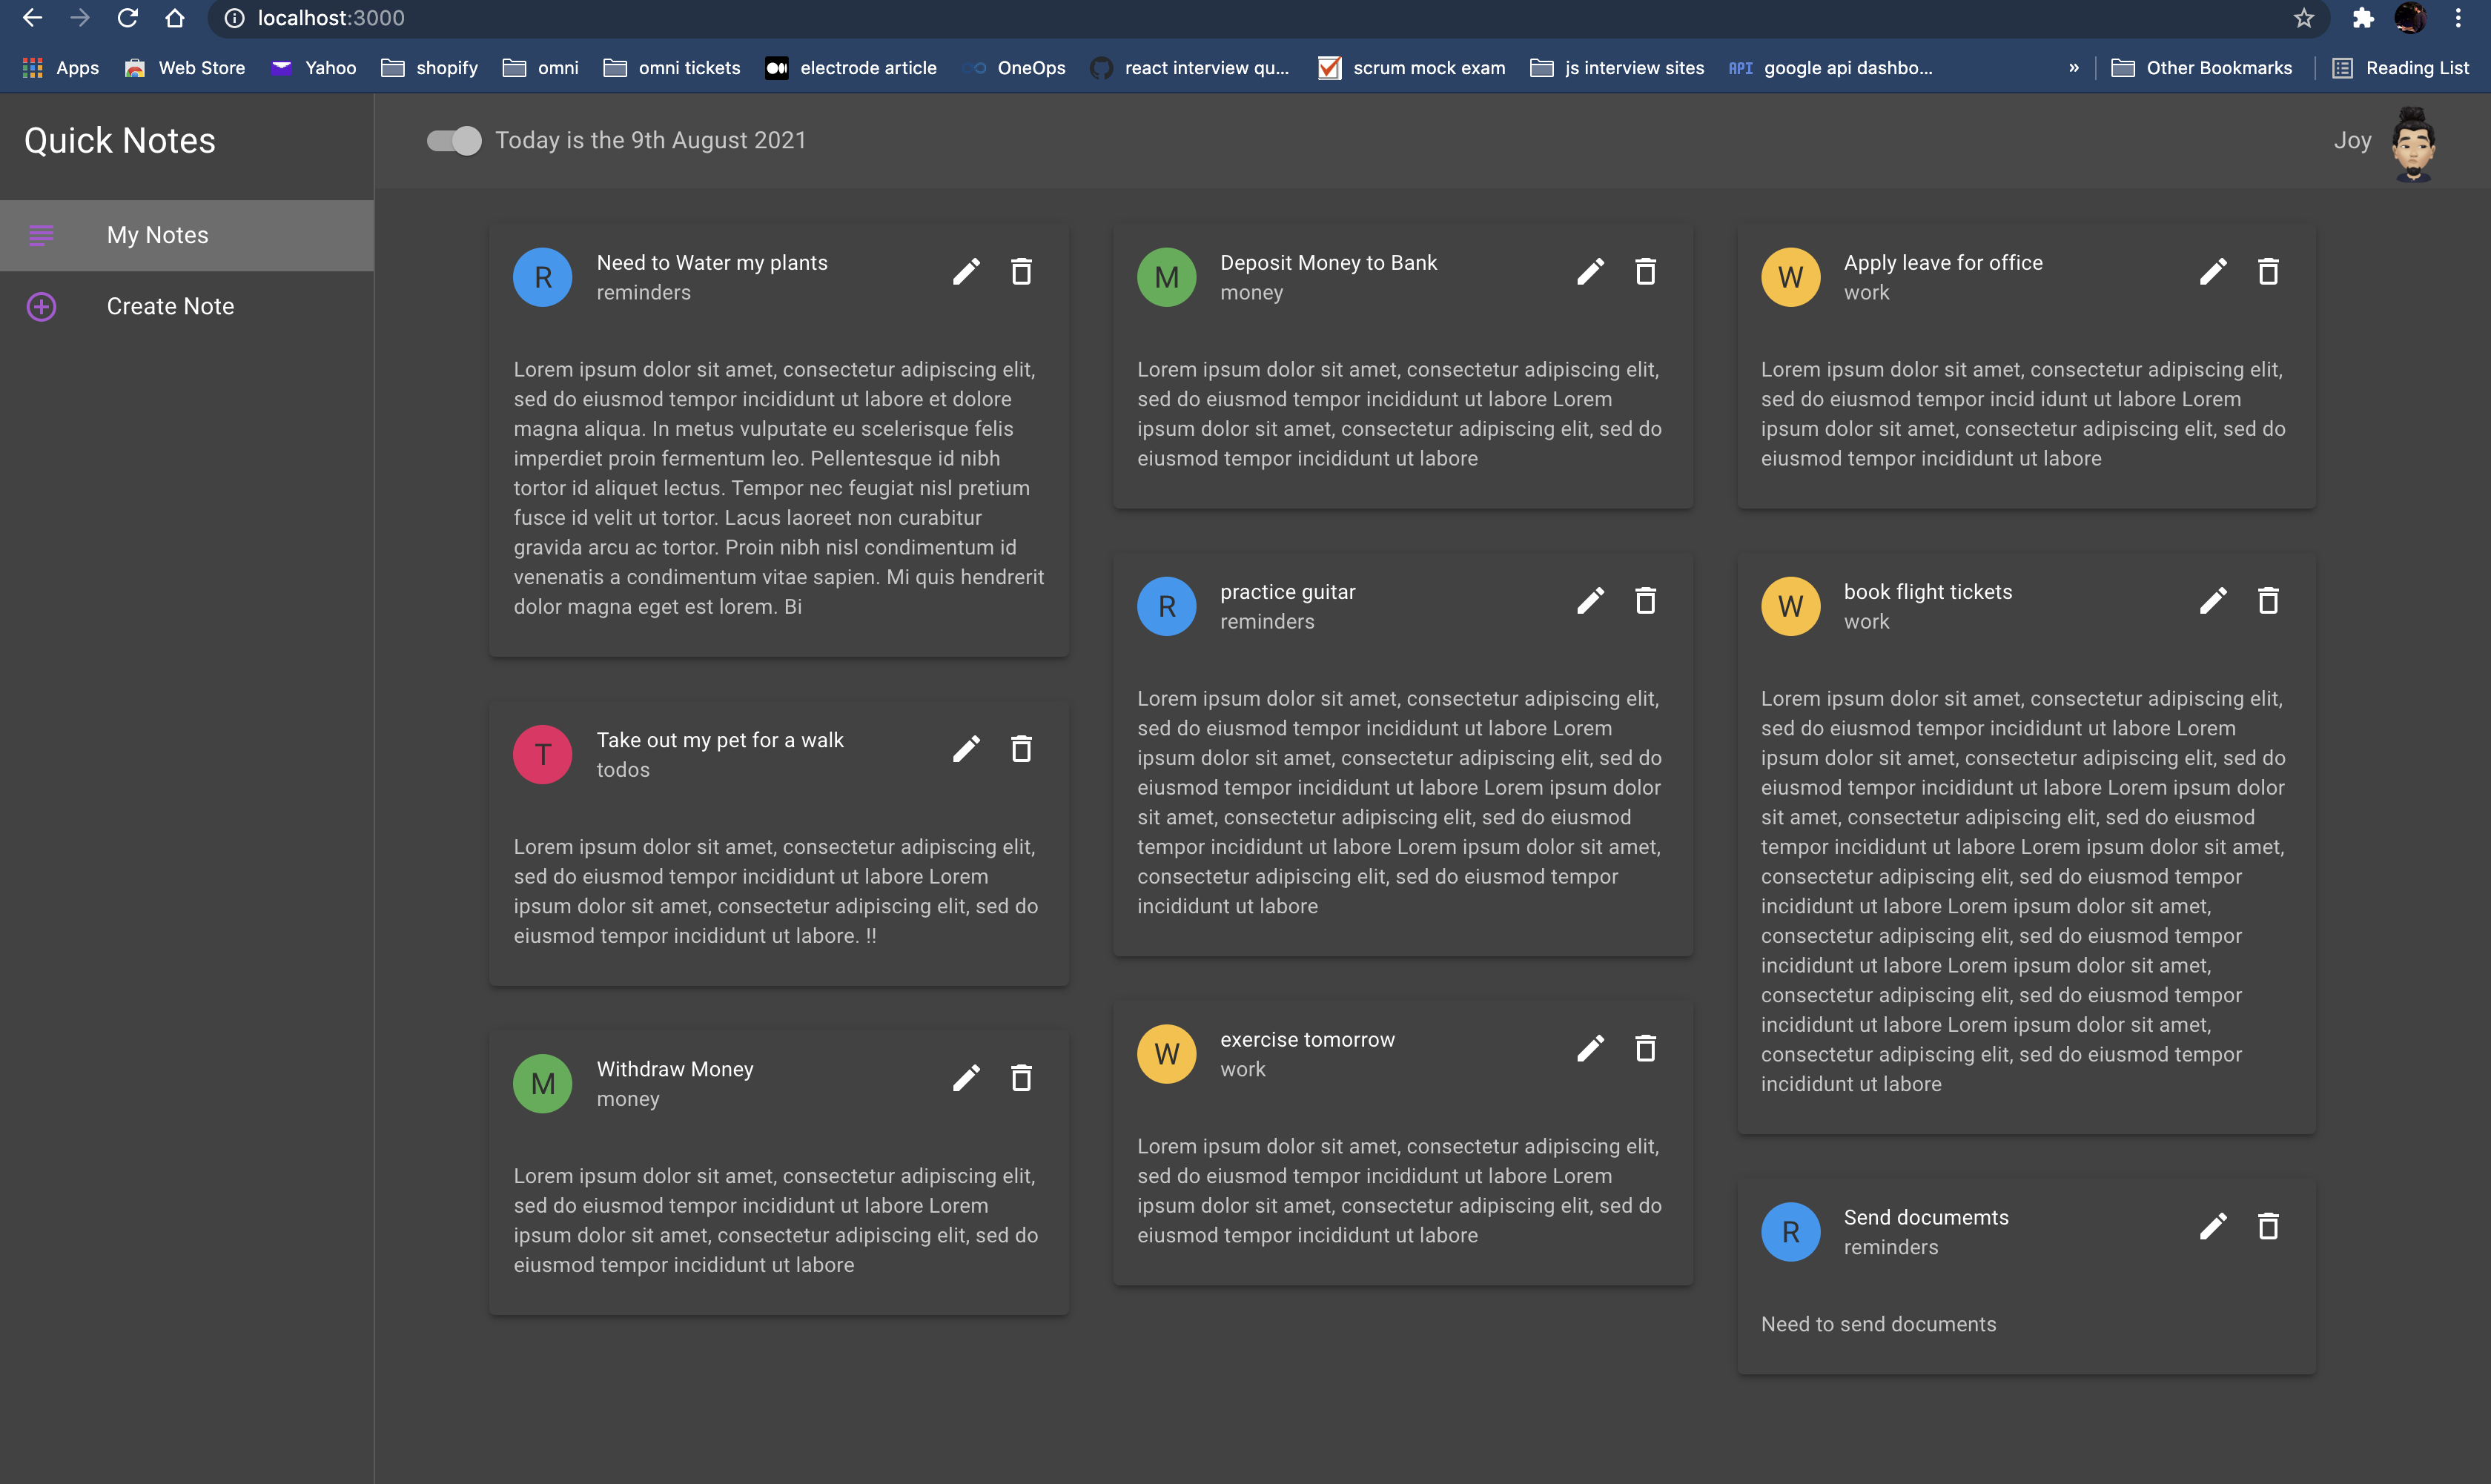Open the My Notes sidebar item
2491x1484 pixels.
tap(157, 235)
